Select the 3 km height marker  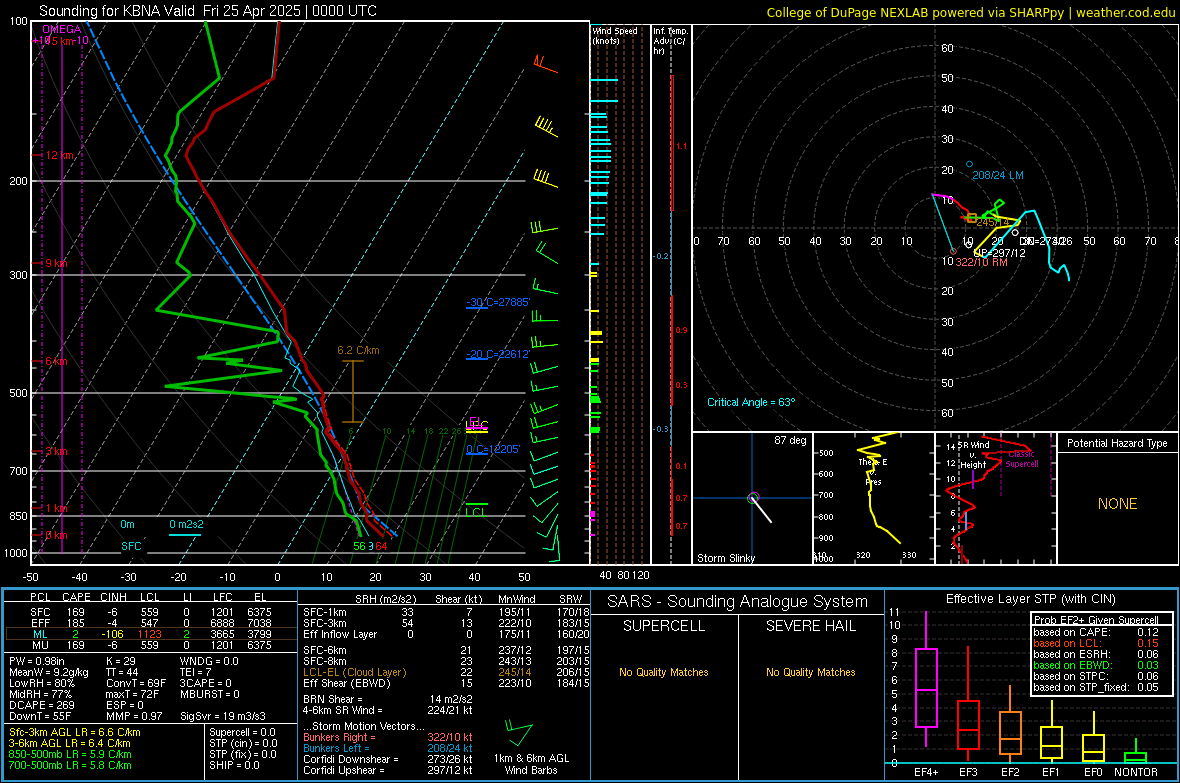pyautogui.click(x=56, y=452)
